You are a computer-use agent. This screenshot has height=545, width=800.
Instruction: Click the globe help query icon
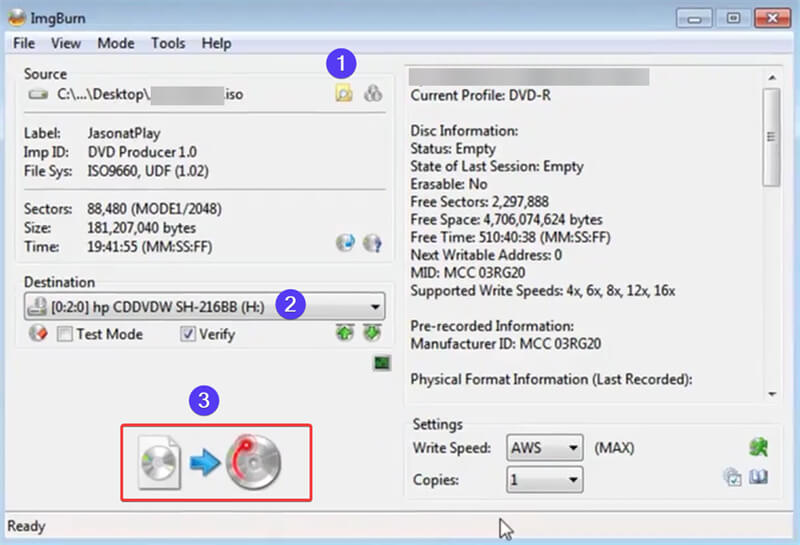point(372,243)
